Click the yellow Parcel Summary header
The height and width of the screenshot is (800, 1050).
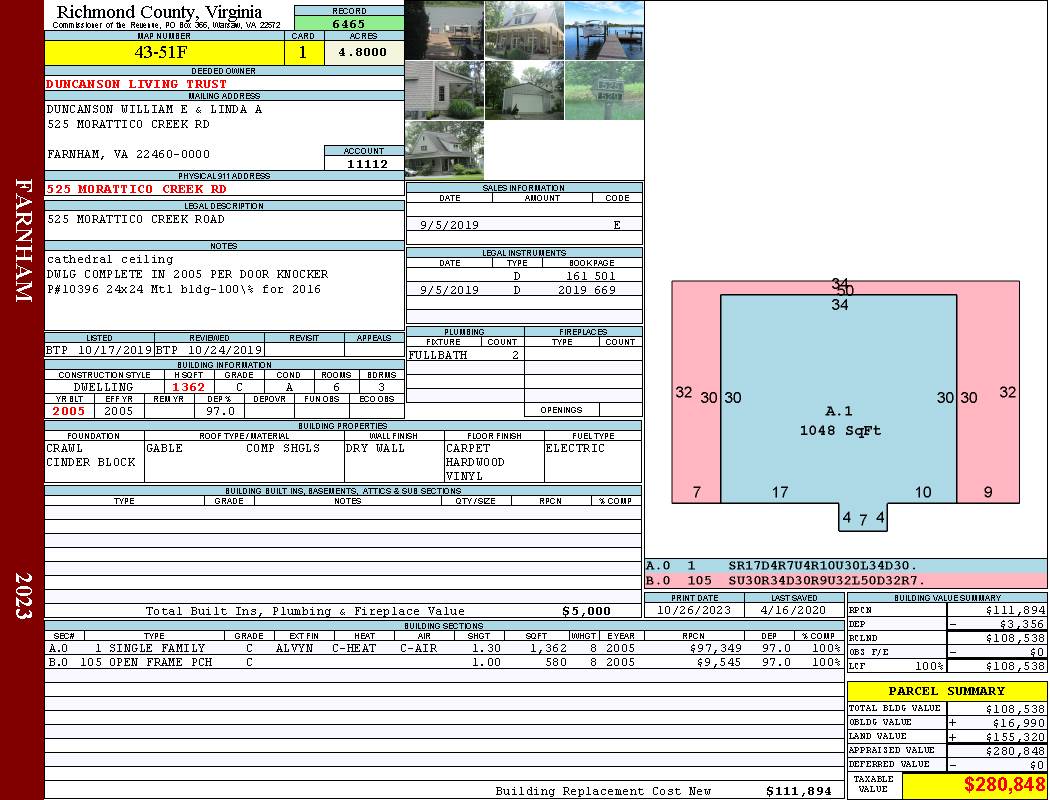[x=946, y=691]
